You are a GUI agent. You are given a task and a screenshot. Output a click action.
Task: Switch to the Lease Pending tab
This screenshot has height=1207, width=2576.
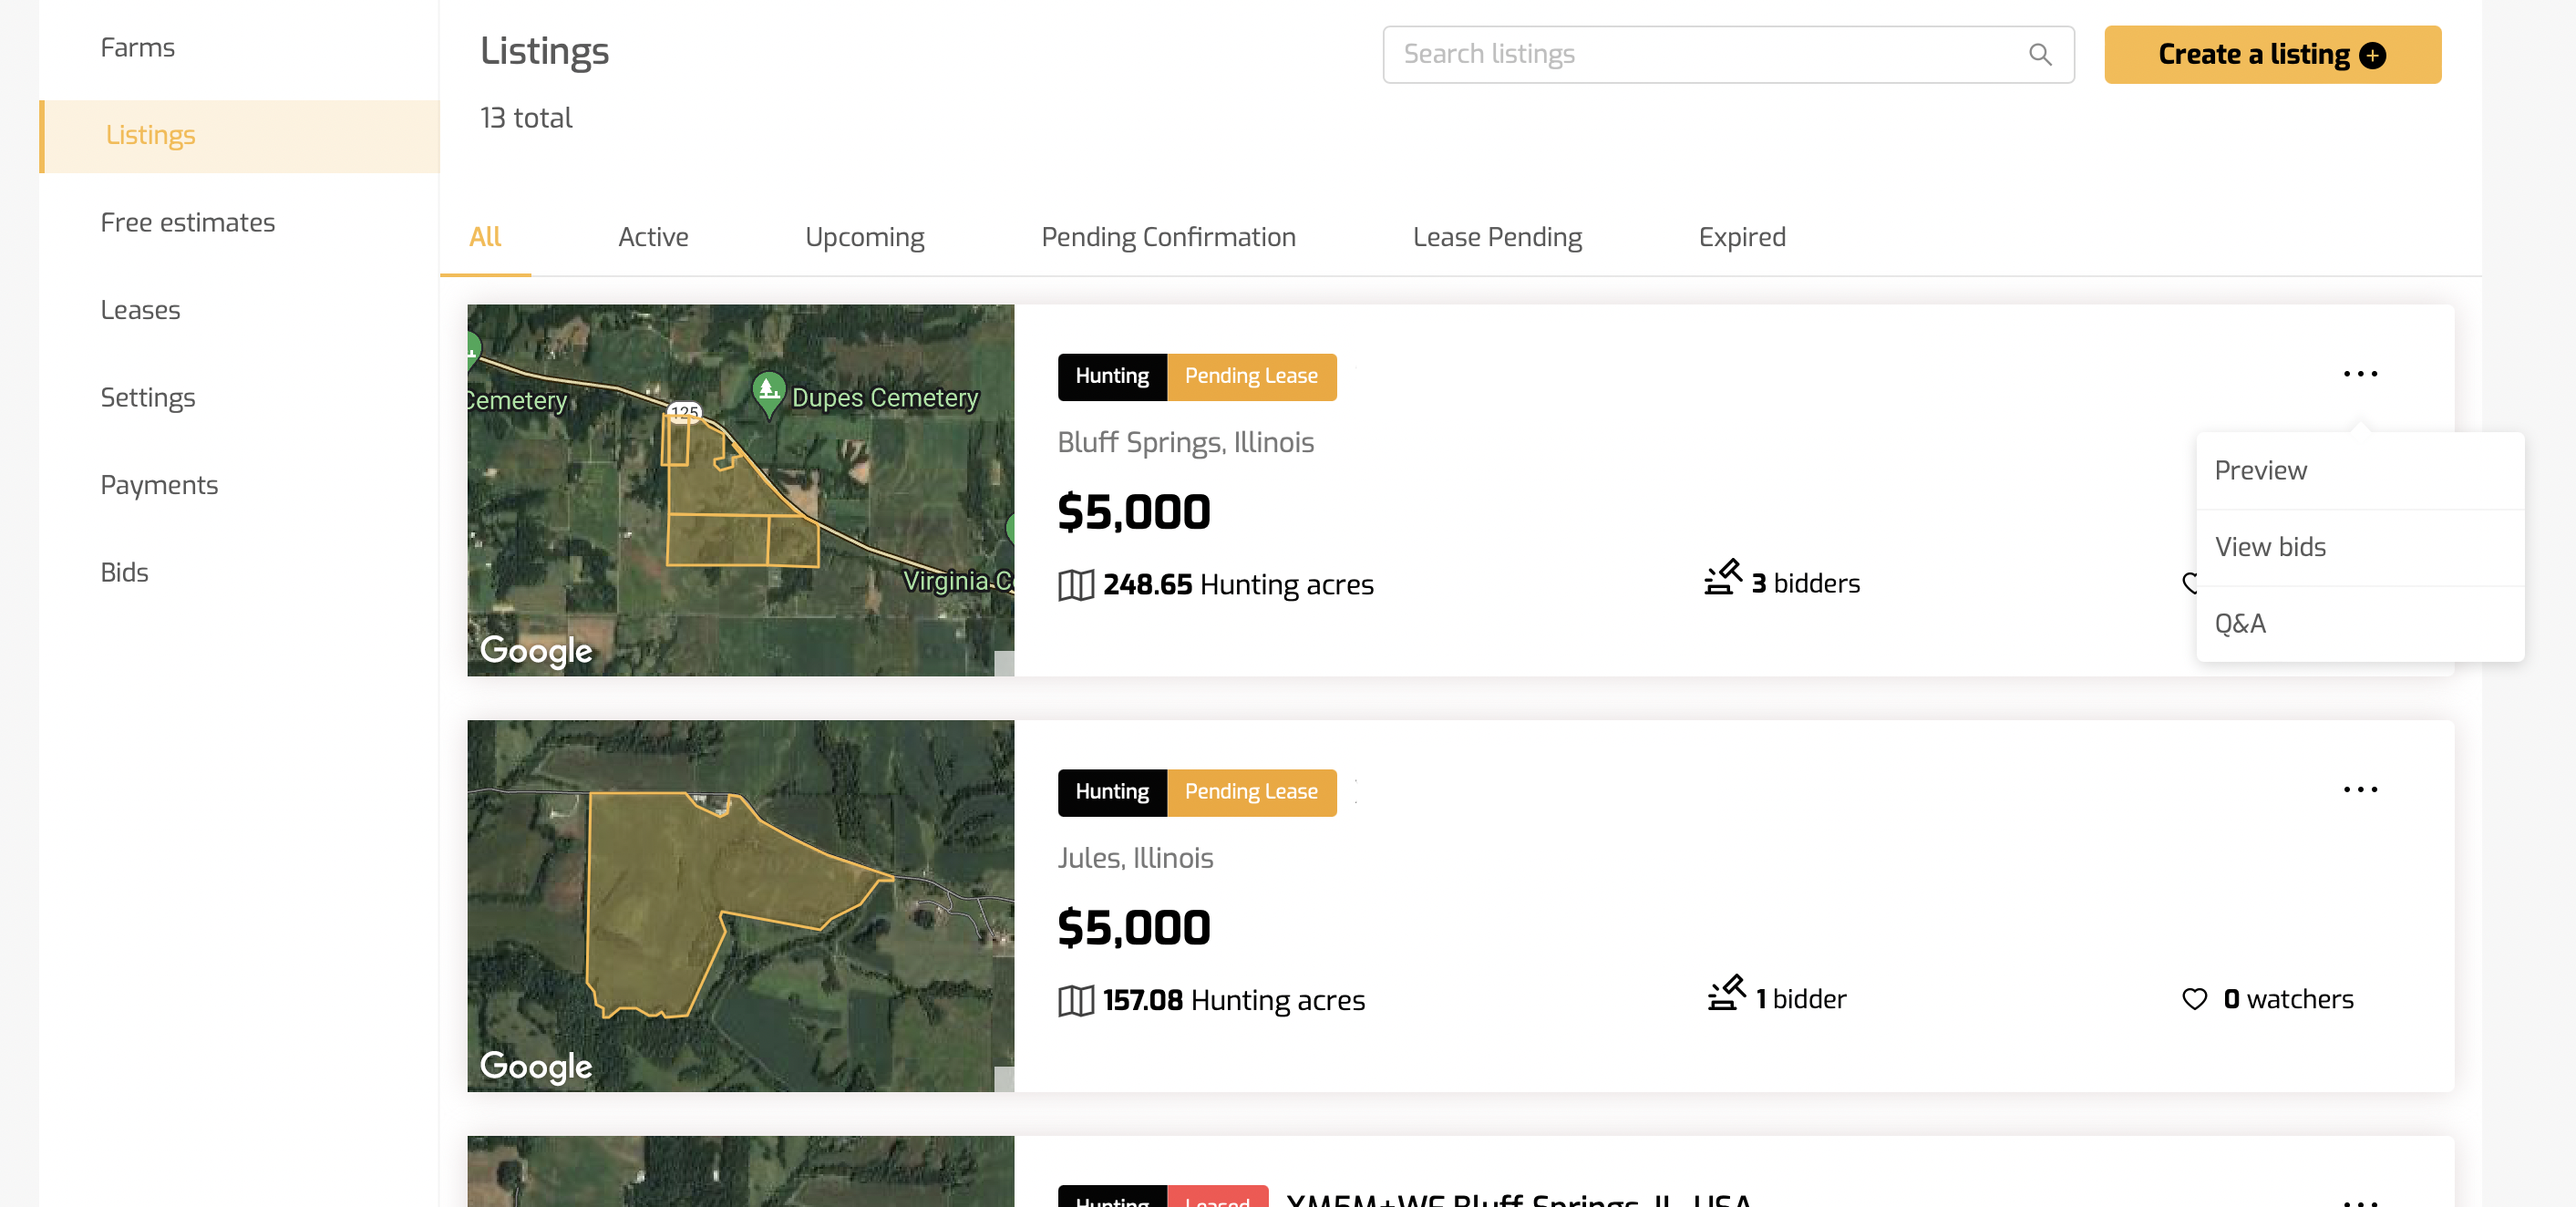pyautogui.click(x=1496, y=237)
